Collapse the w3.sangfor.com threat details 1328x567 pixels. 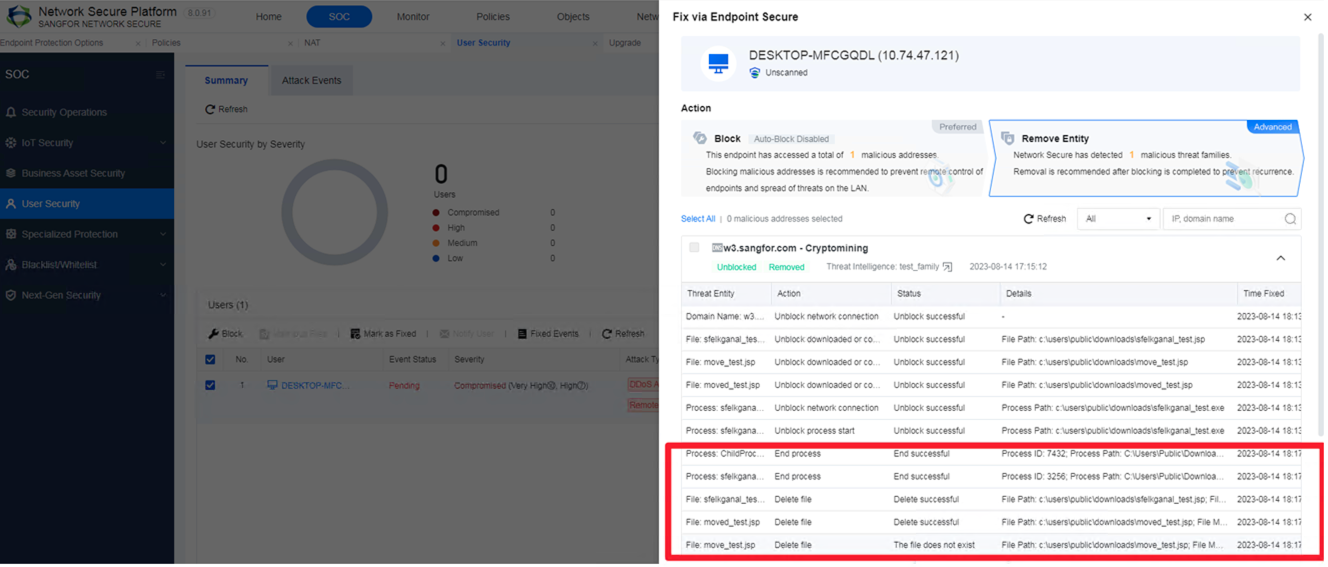pyautogui.click(x=1280, y=258)
